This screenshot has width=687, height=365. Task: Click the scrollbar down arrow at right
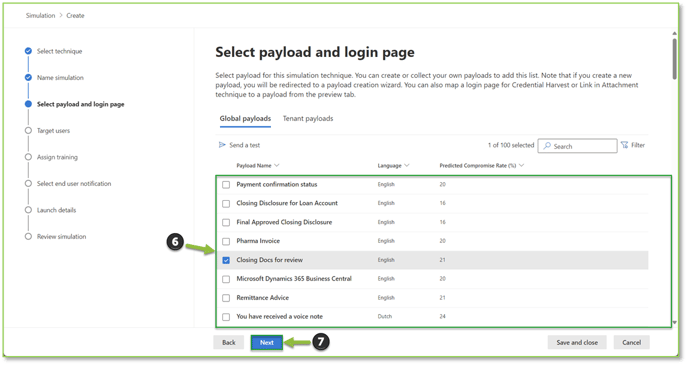point(674,322)
